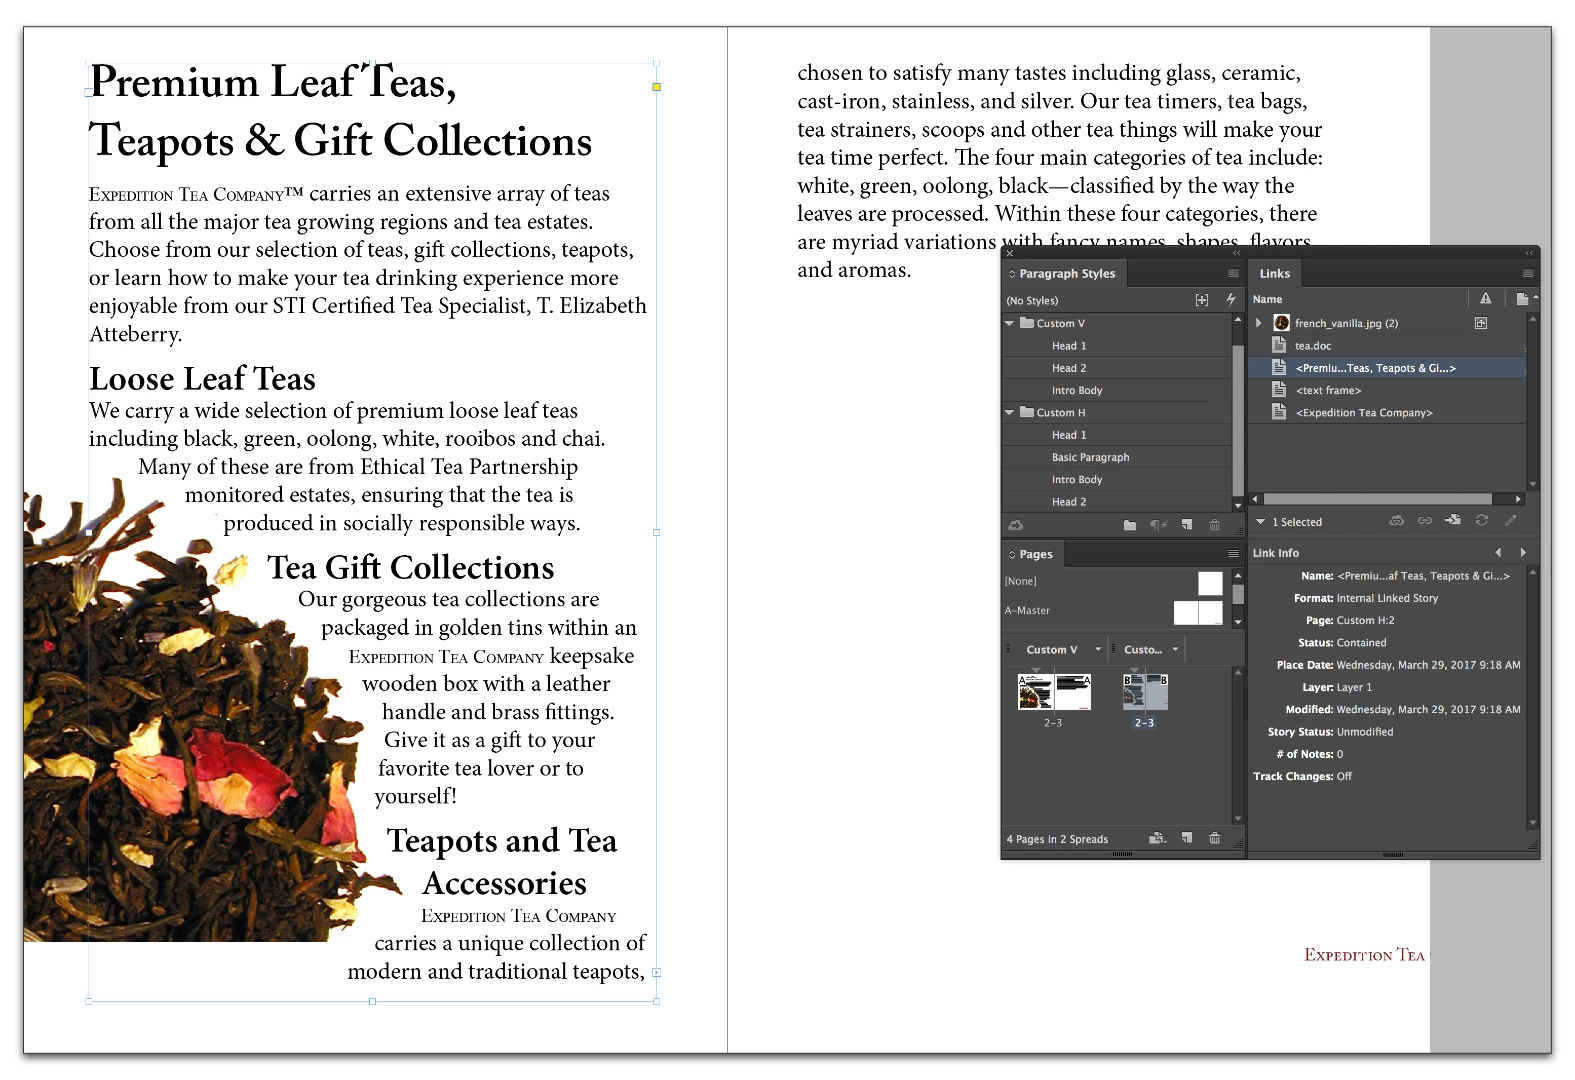Collapse the Custom V style group

(1010, 323)
